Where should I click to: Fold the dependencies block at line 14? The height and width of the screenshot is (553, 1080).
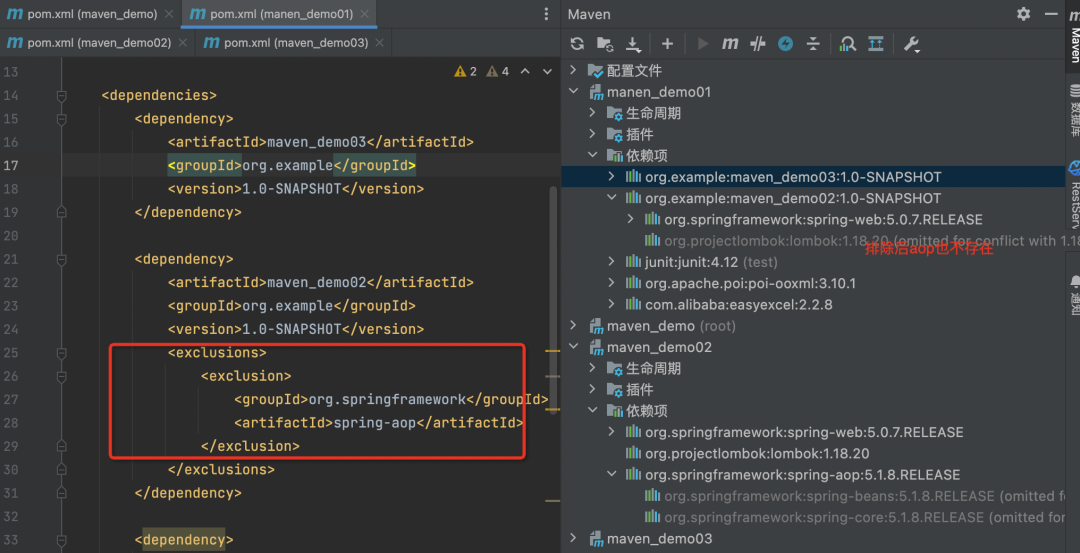62,95
